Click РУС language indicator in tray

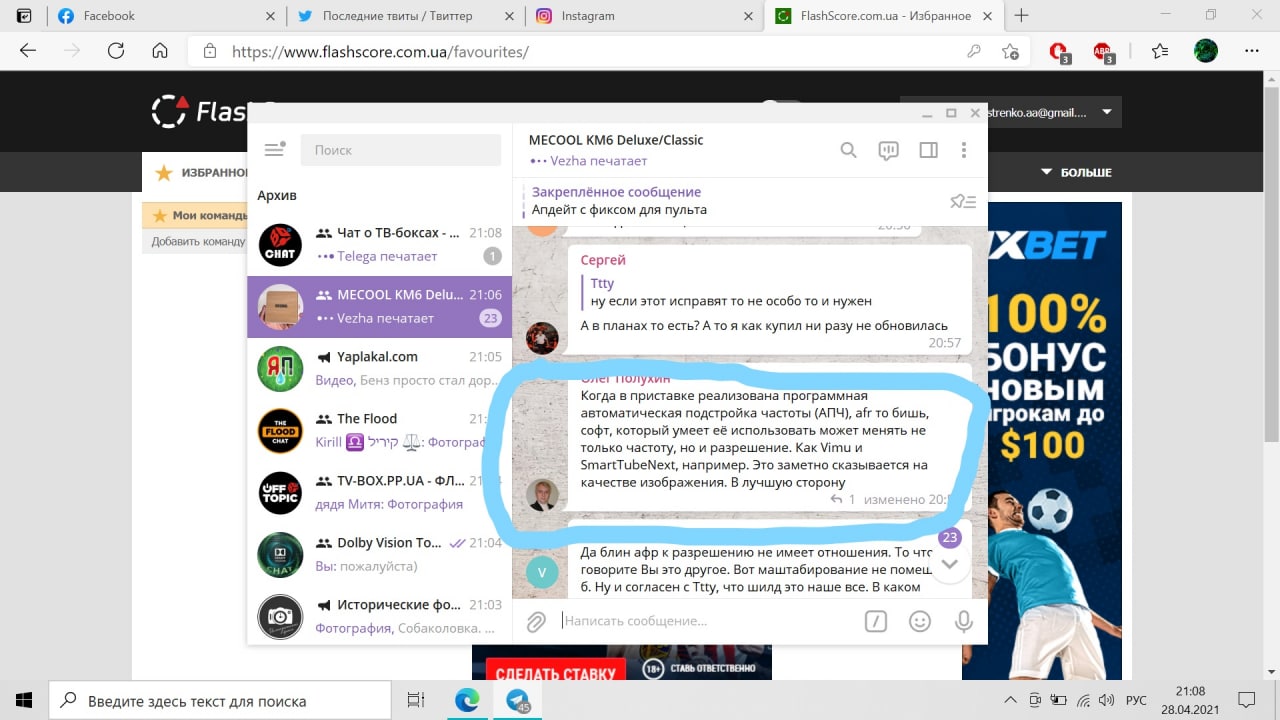[1138, 700]
